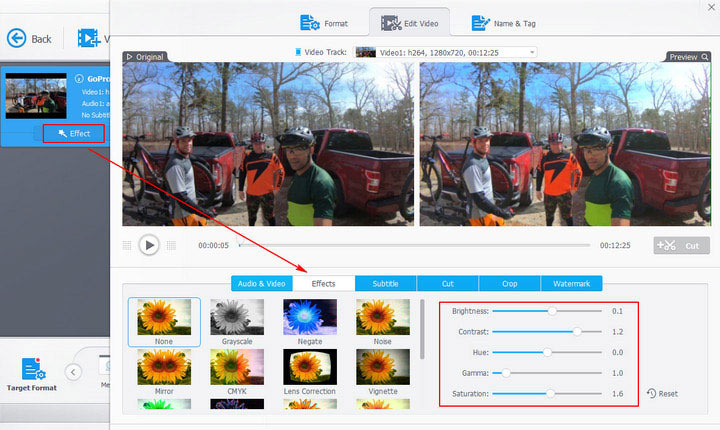Click the end marker icon right of play
720x430 pixels.
point(171,245)
